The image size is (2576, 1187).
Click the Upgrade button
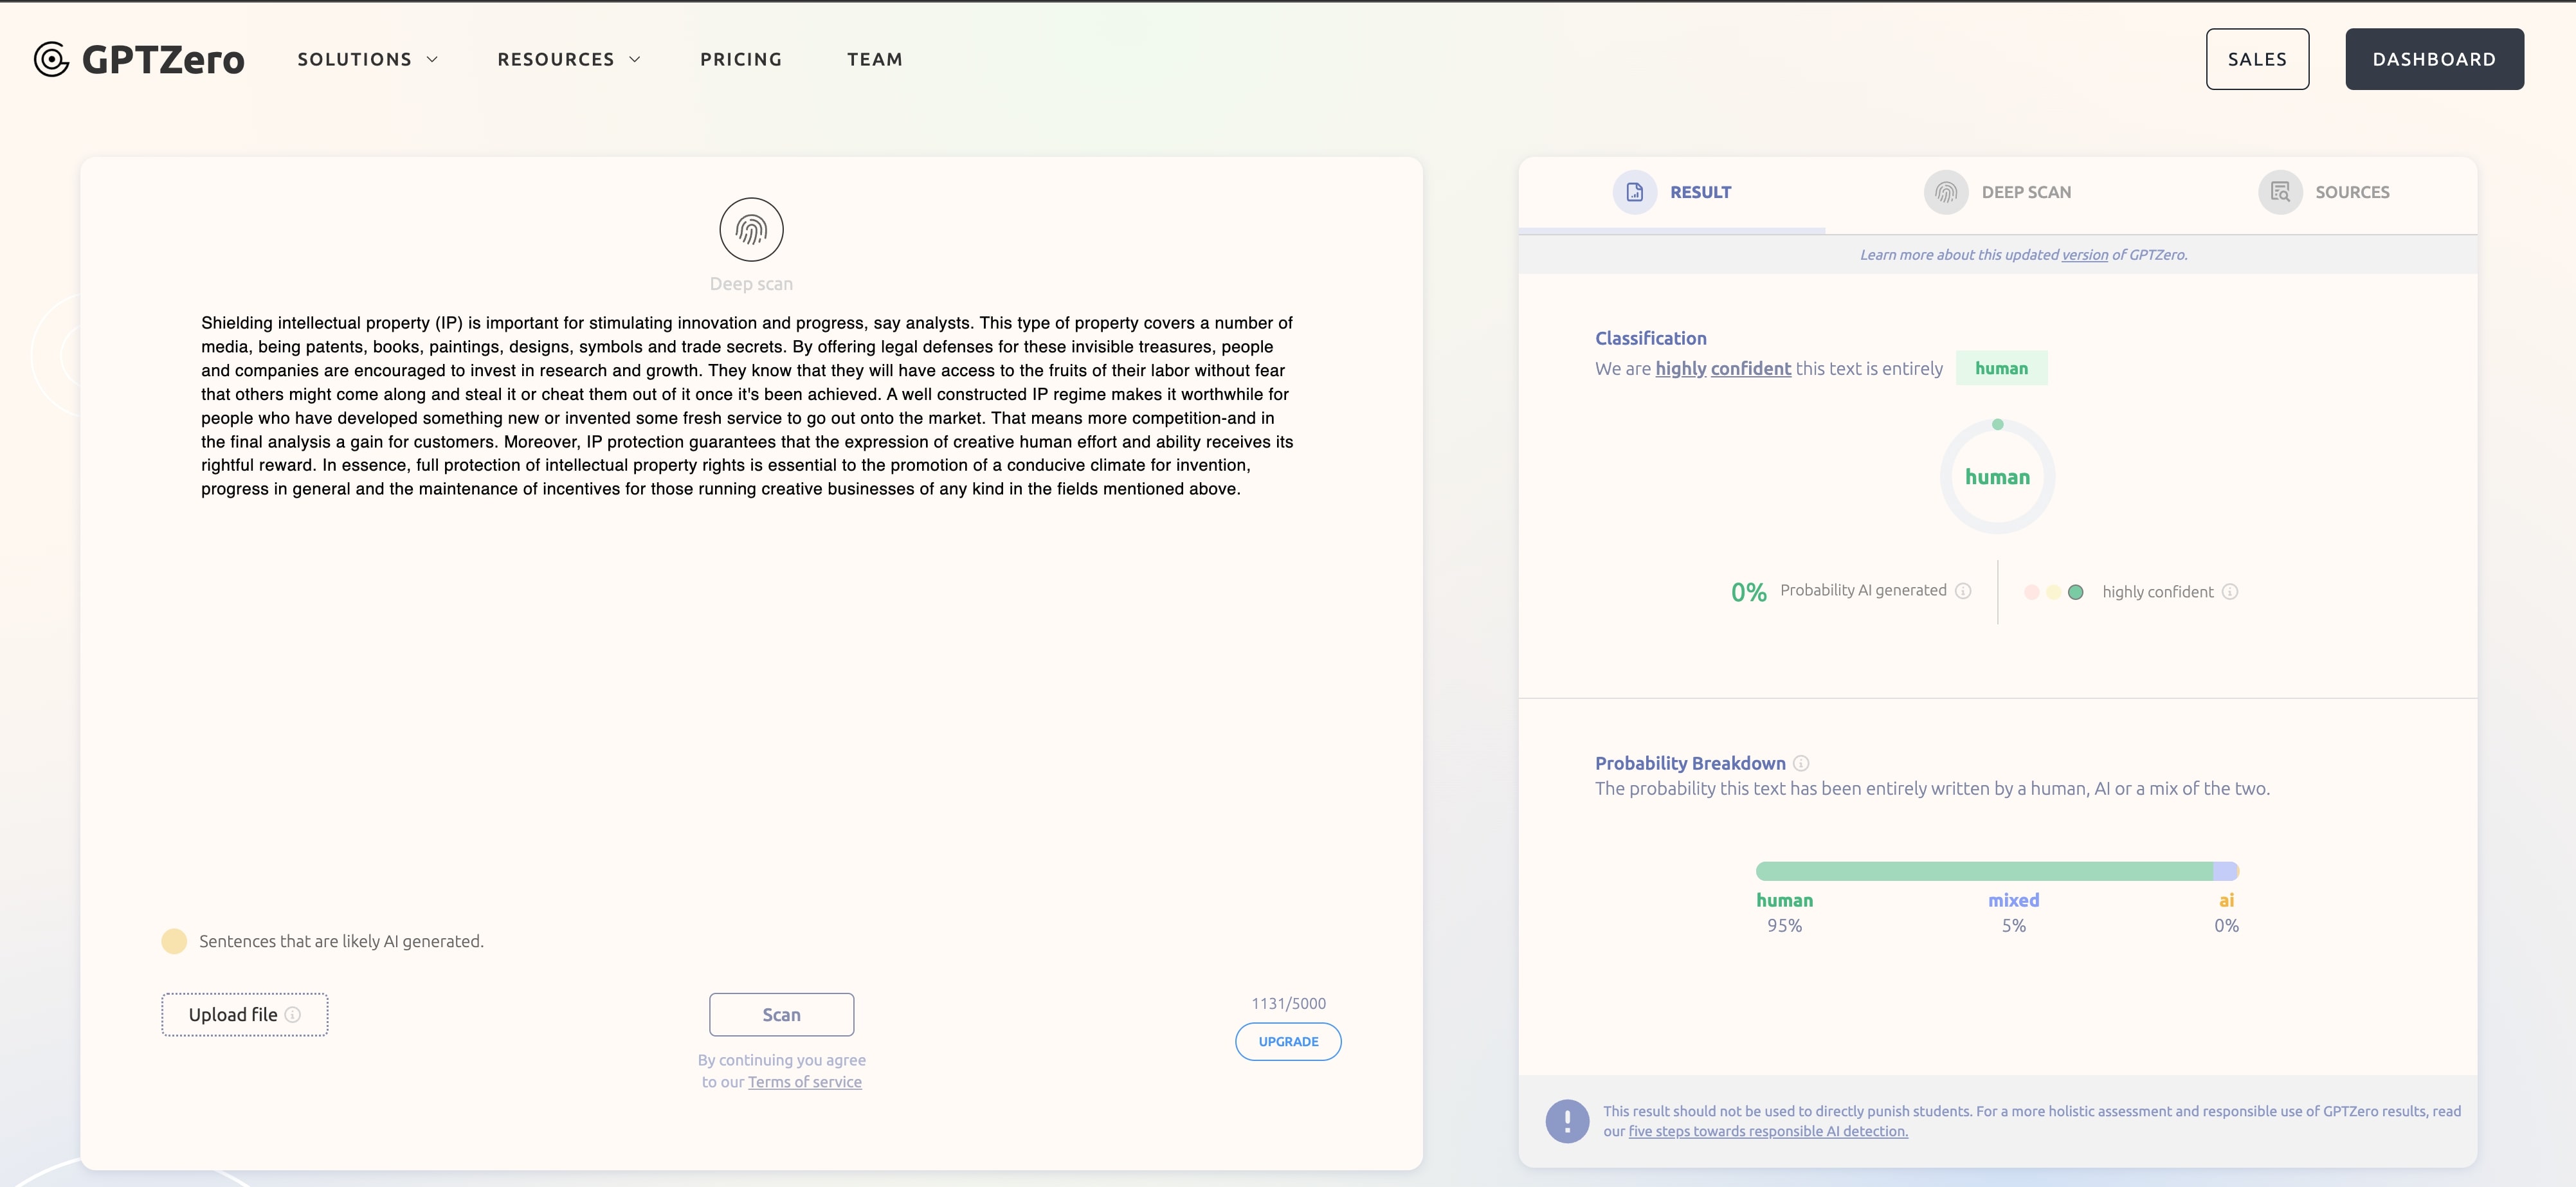[1288, 1042]
